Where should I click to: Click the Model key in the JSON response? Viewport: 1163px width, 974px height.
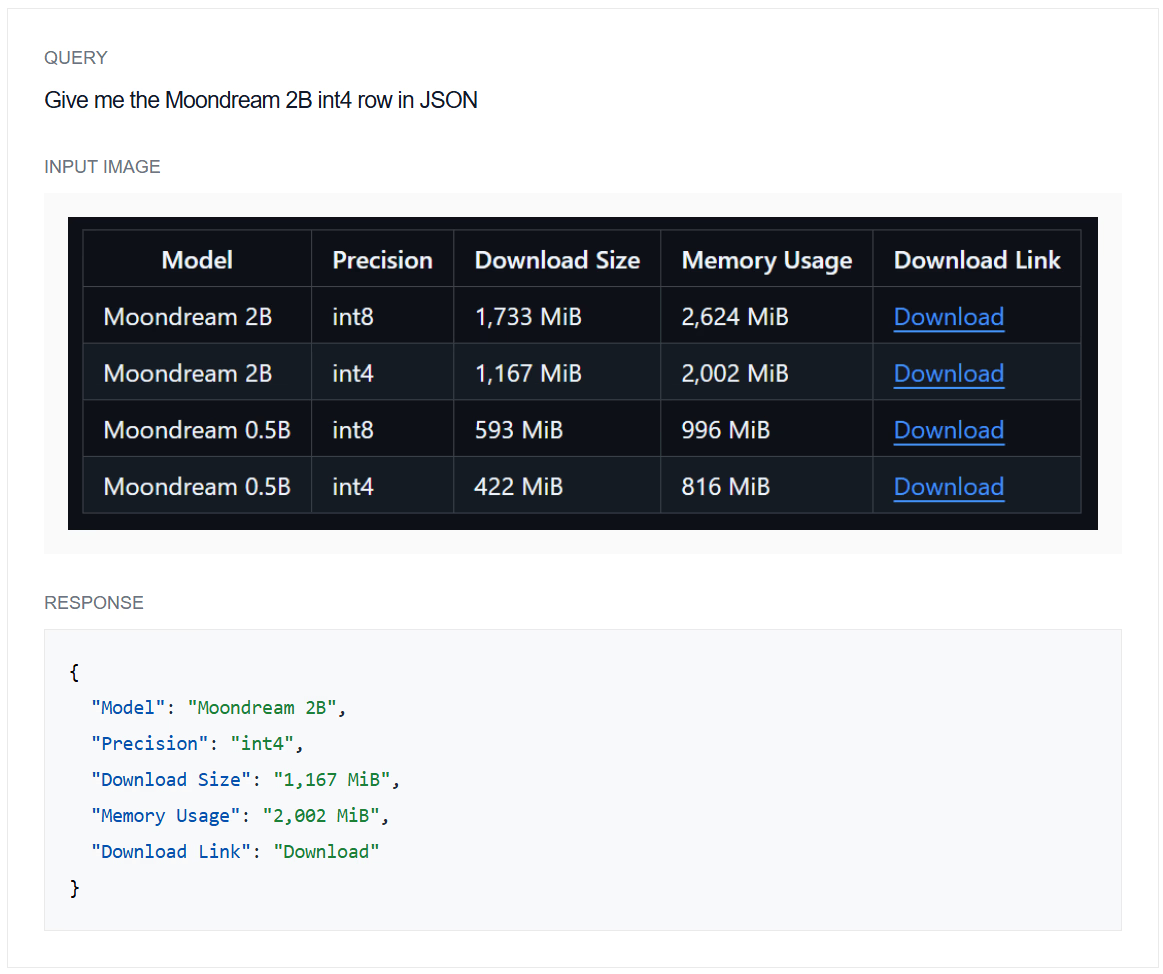[129, 707]
